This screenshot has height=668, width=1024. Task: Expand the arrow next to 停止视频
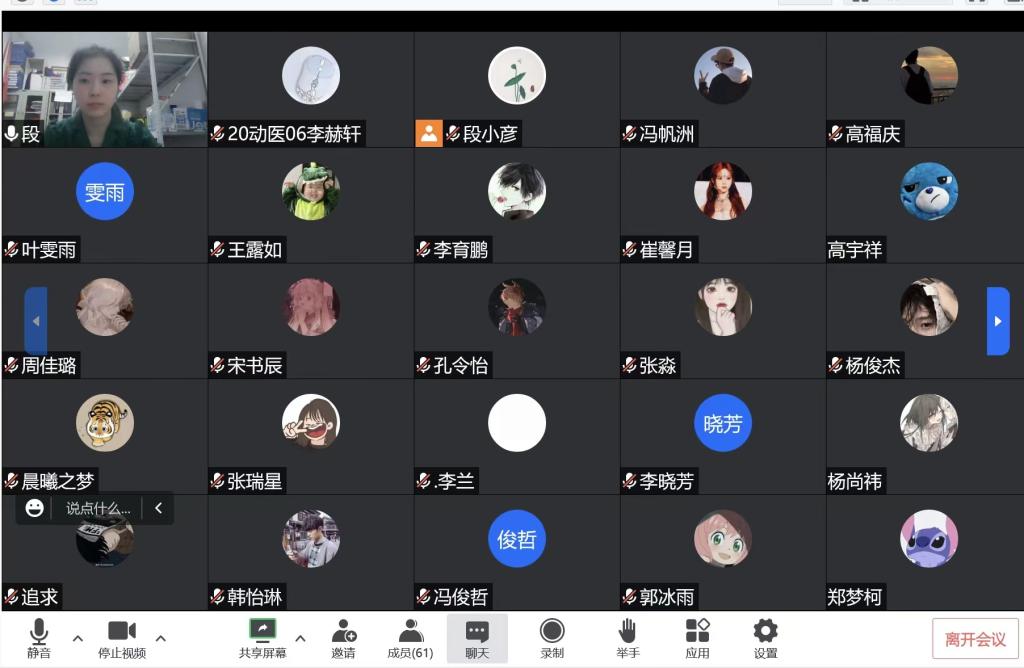[x=161, y=638]
